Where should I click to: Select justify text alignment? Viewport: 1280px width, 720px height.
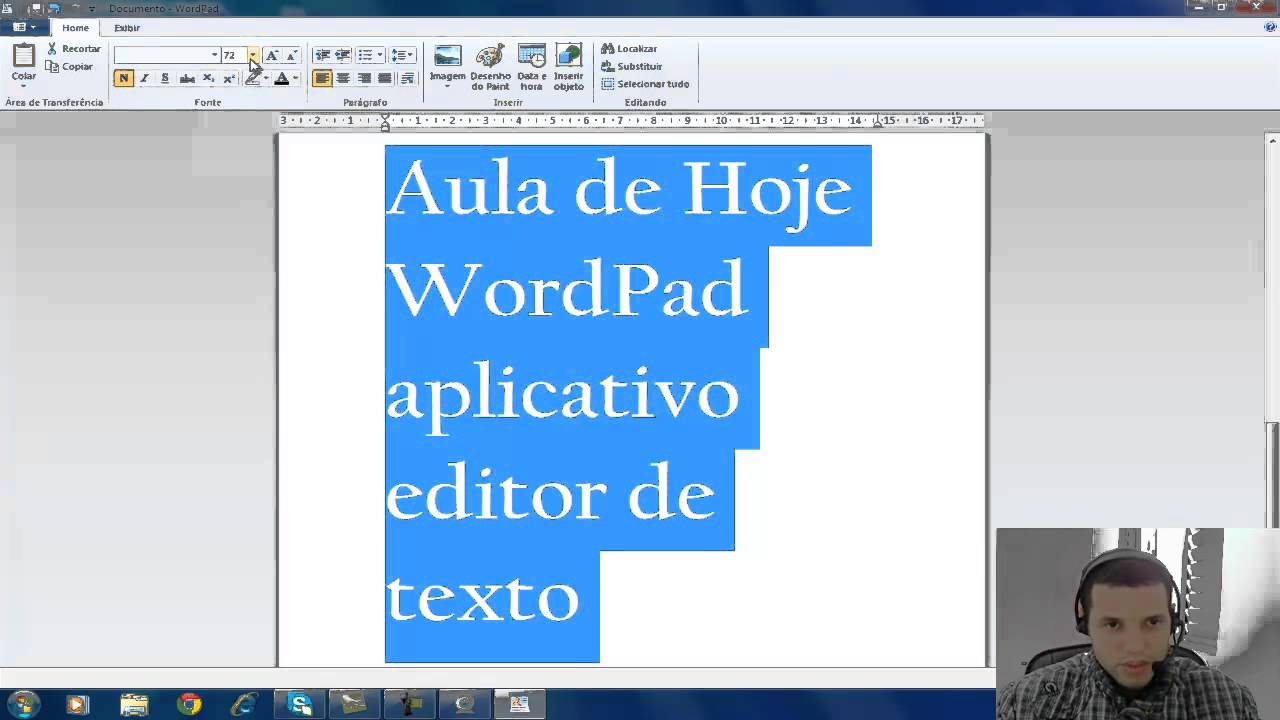[x=385, y=78]
